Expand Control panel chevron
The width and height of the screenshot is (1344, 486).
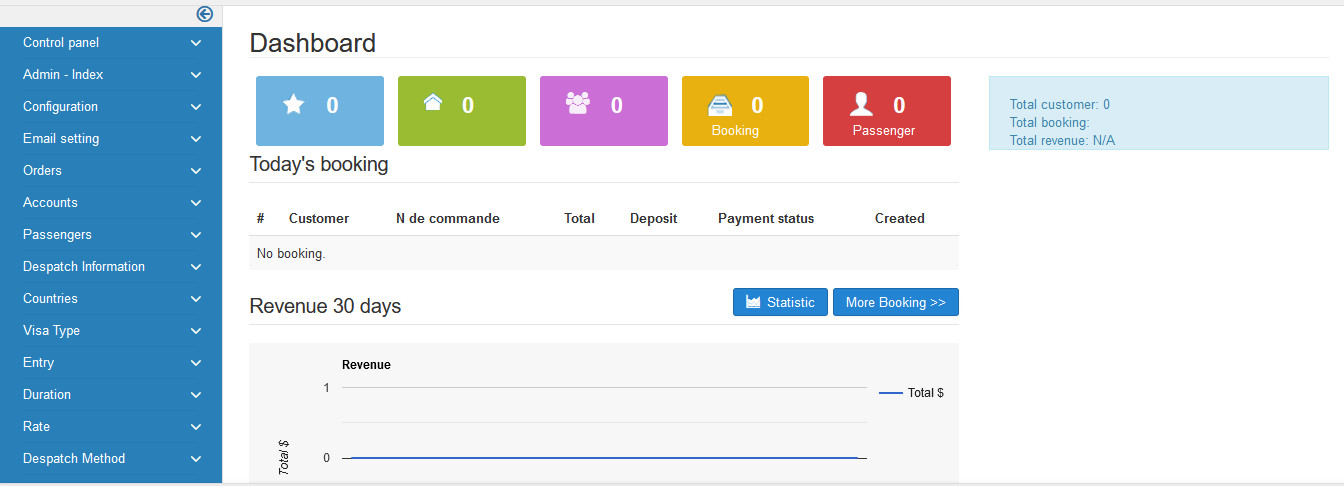pyautogui.click(x=196, y=43)
